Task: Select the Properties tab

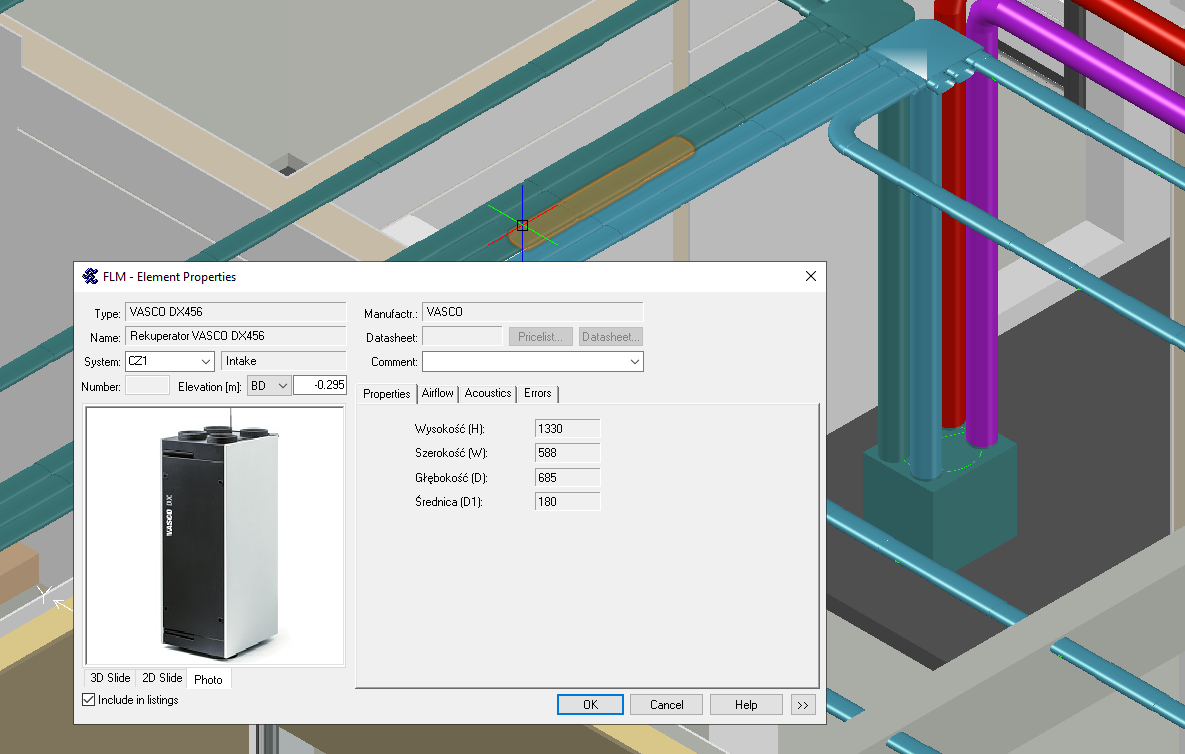Action: pos(387,394)
